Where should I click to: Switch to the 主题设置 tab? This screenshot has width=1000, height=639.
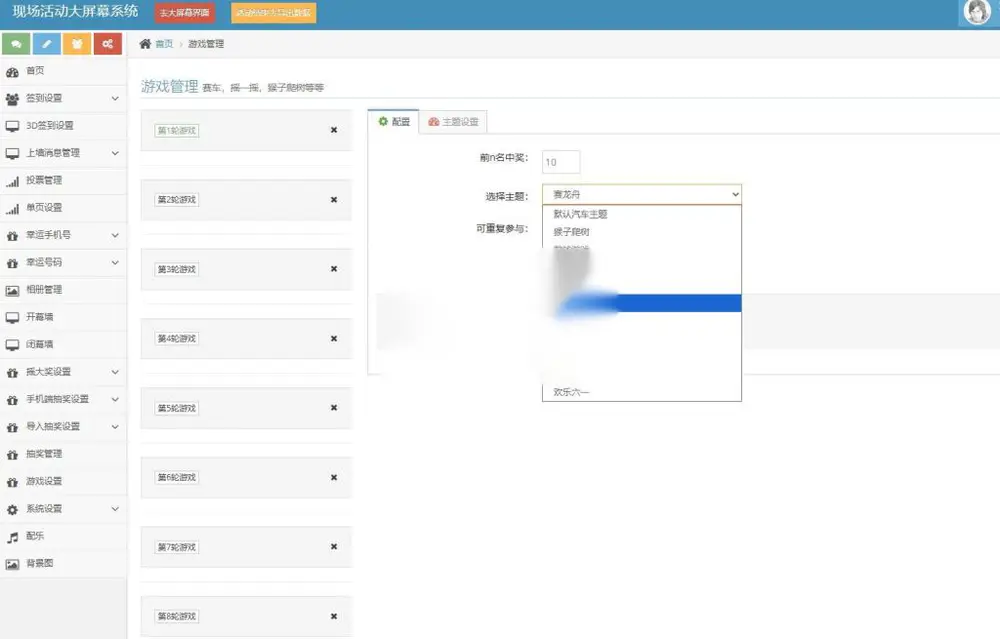coord(453,122)
